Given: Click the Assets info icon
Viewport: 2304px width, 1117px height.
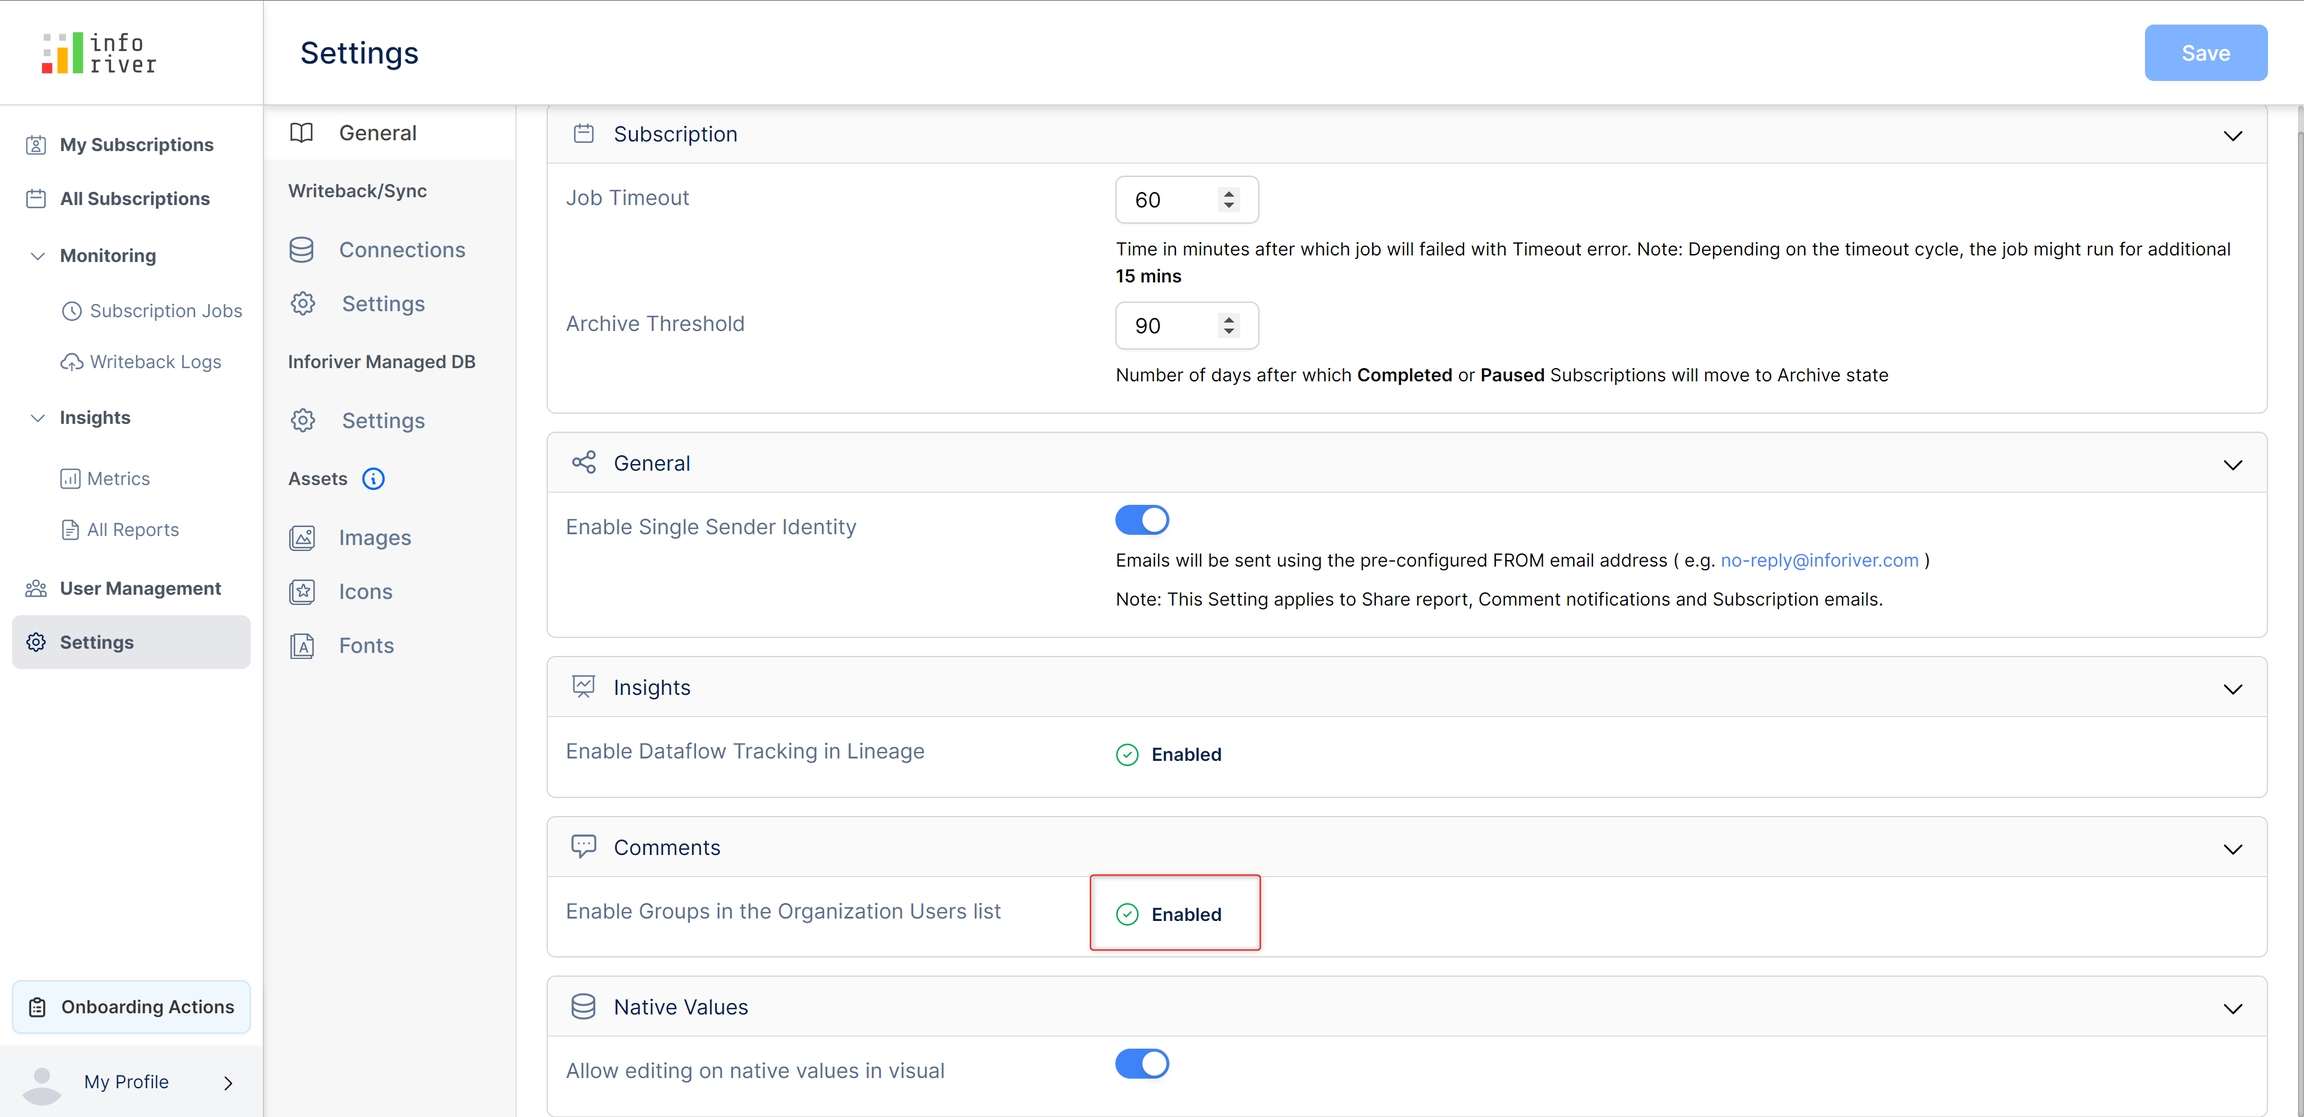Looking at the screenshot, I should (373, 479).
